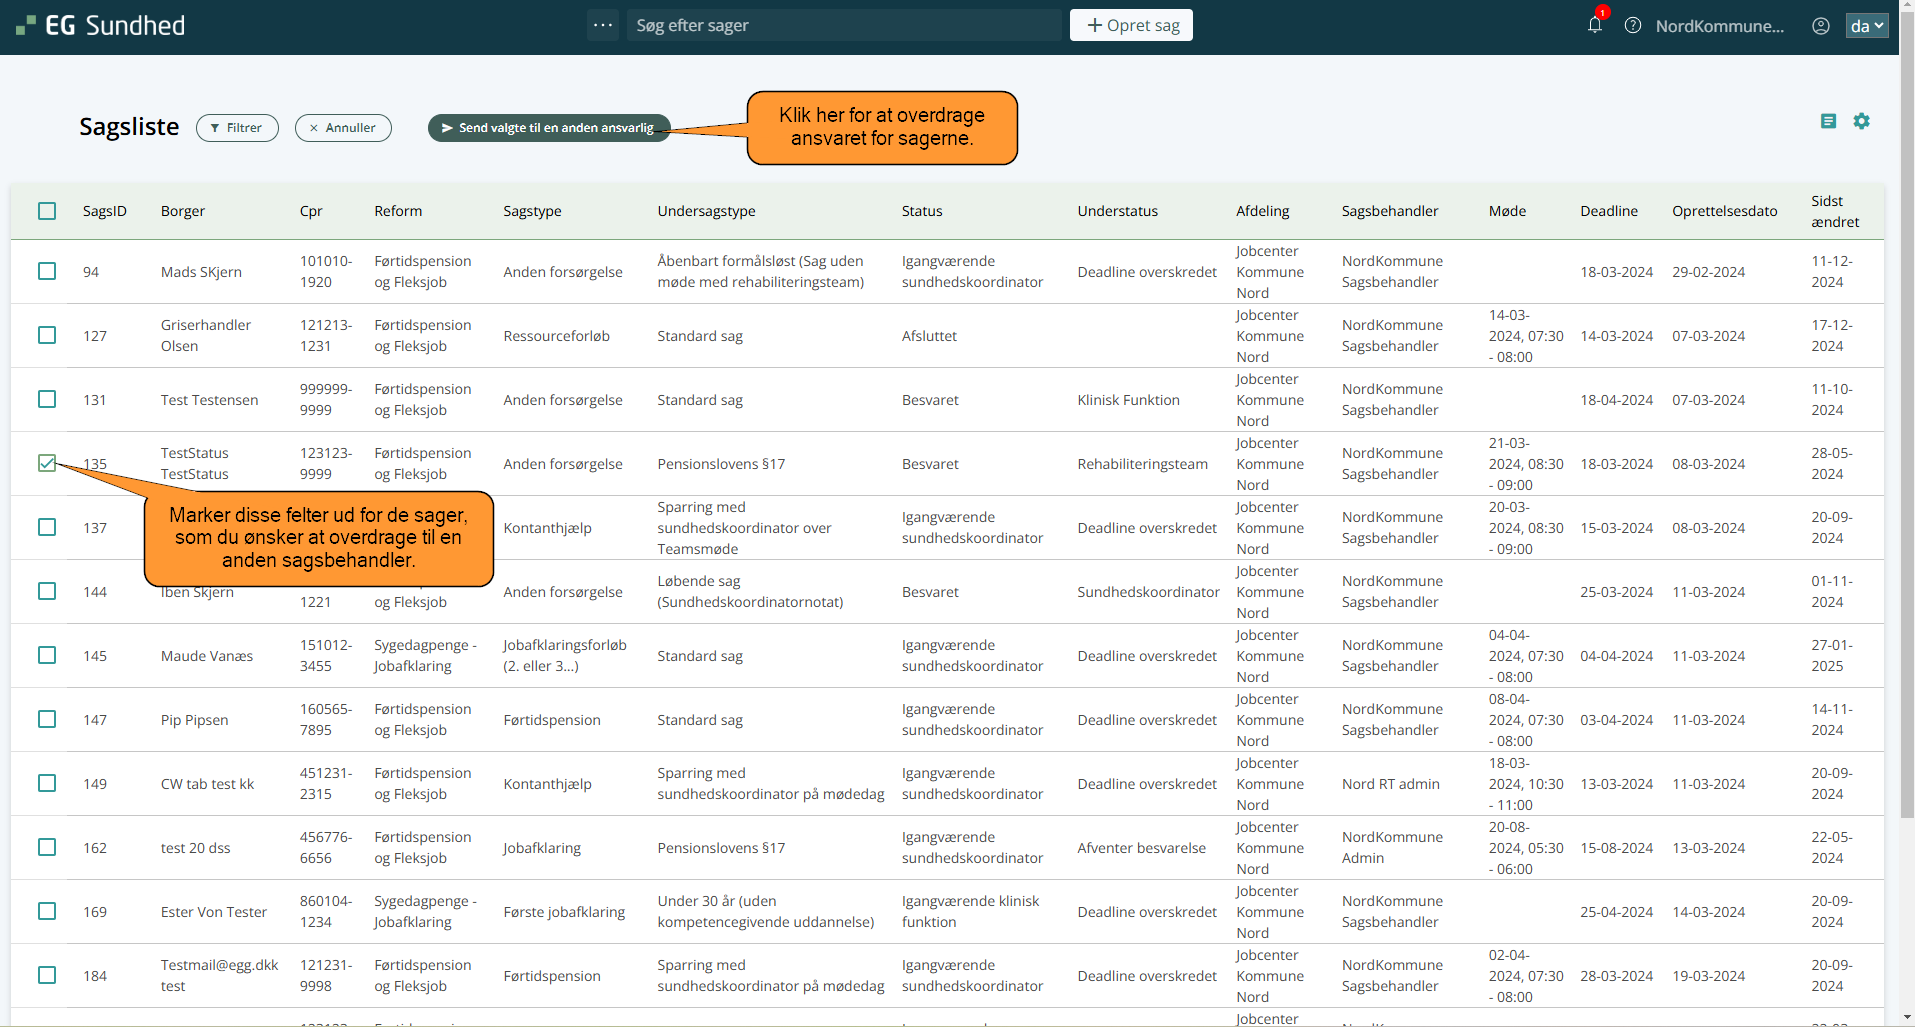Open the three-dots menu beside search
Image resolution: width=1915 pixels, height=1027 pixels.
point(603,25)
